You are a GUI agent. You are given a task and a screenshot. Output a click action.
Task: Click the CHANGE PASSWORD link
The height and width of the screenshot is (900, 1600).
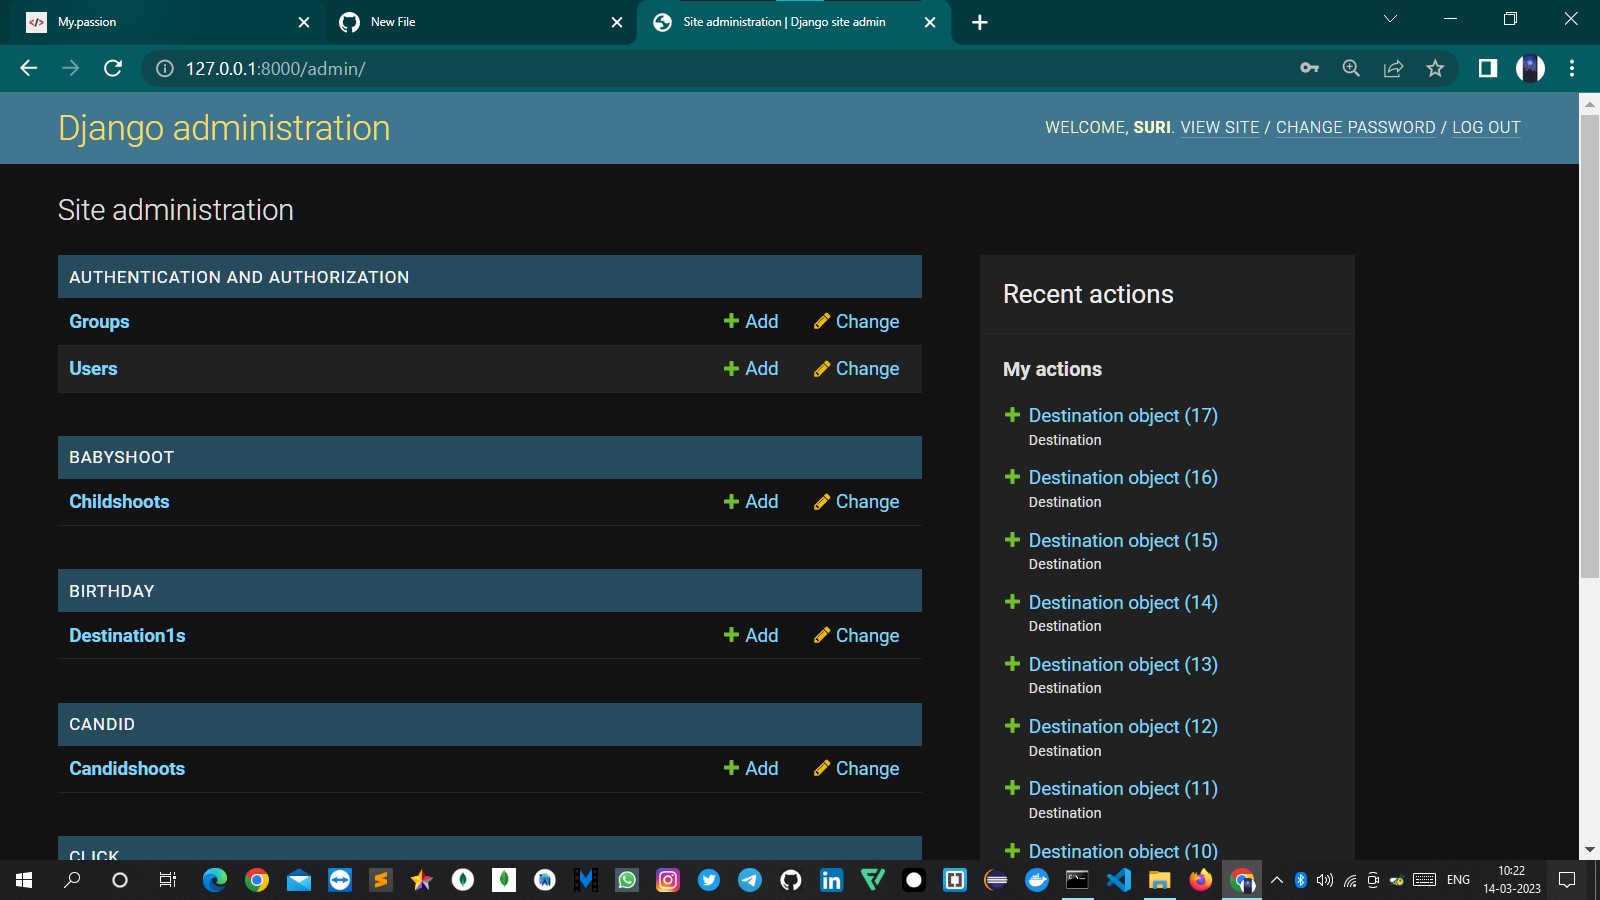[1355, 127]
